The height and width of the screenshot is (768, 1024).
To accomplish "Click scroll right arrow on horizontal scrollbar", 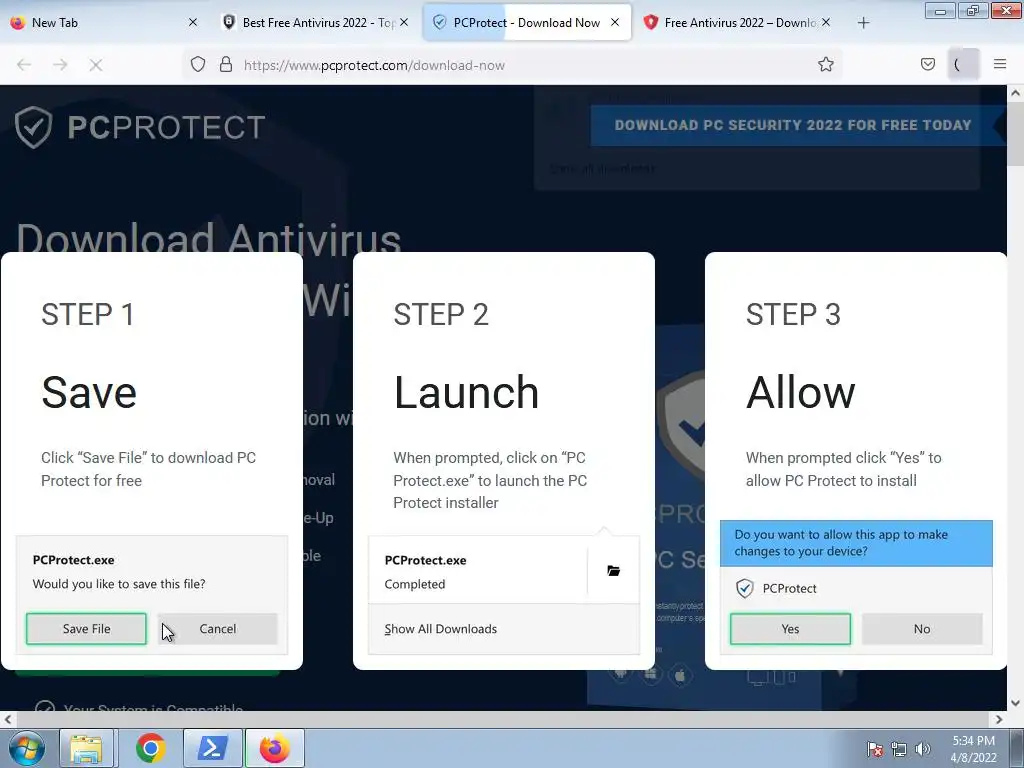I will (x=999, y=719).
